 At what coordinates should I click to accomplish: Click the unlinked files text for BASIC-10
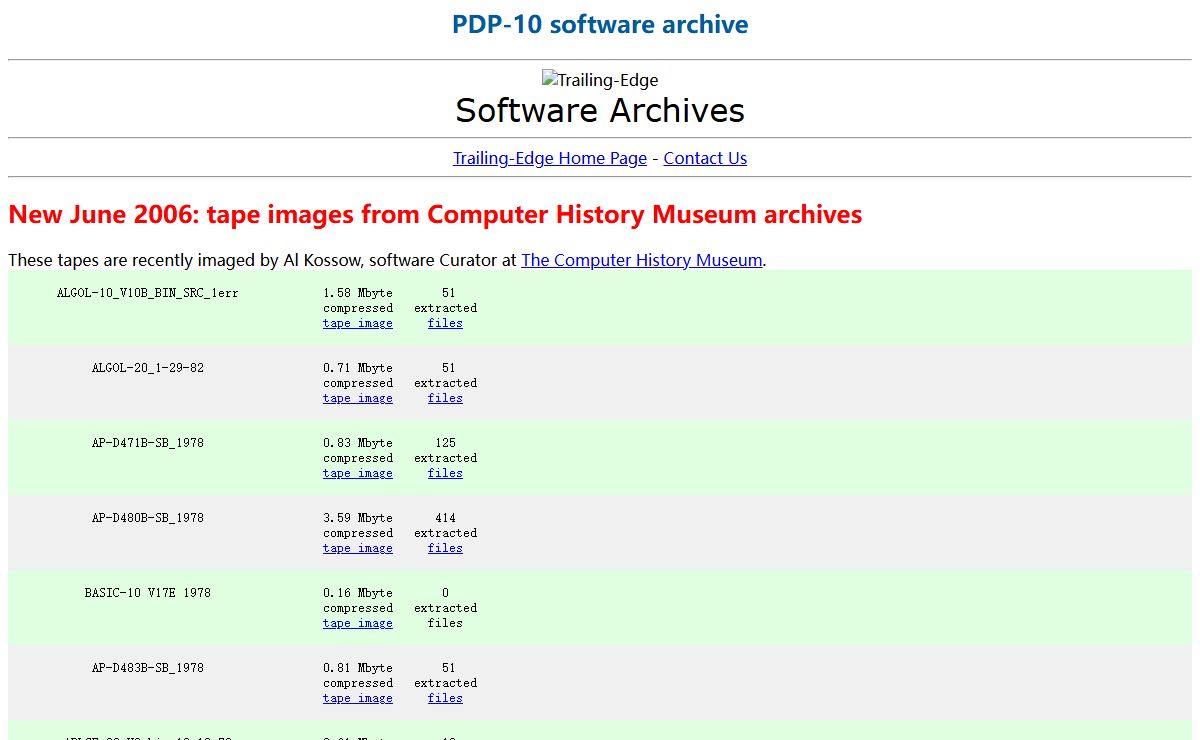click(445, 623)
